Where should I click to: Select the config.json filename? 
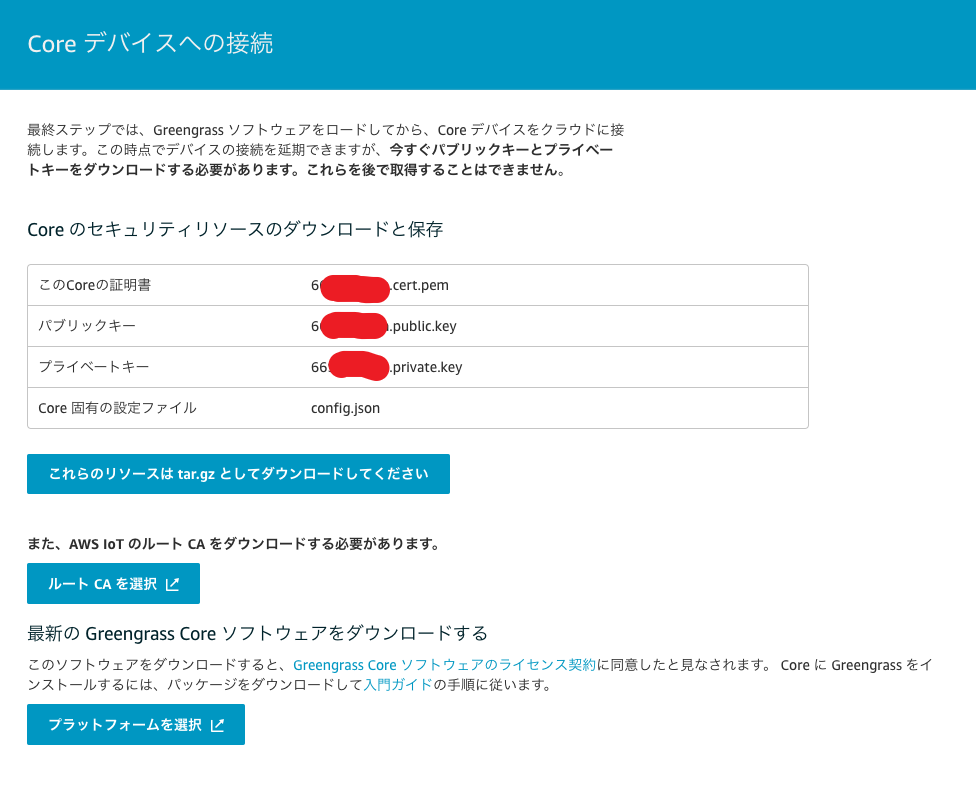(x=345, y=408)
